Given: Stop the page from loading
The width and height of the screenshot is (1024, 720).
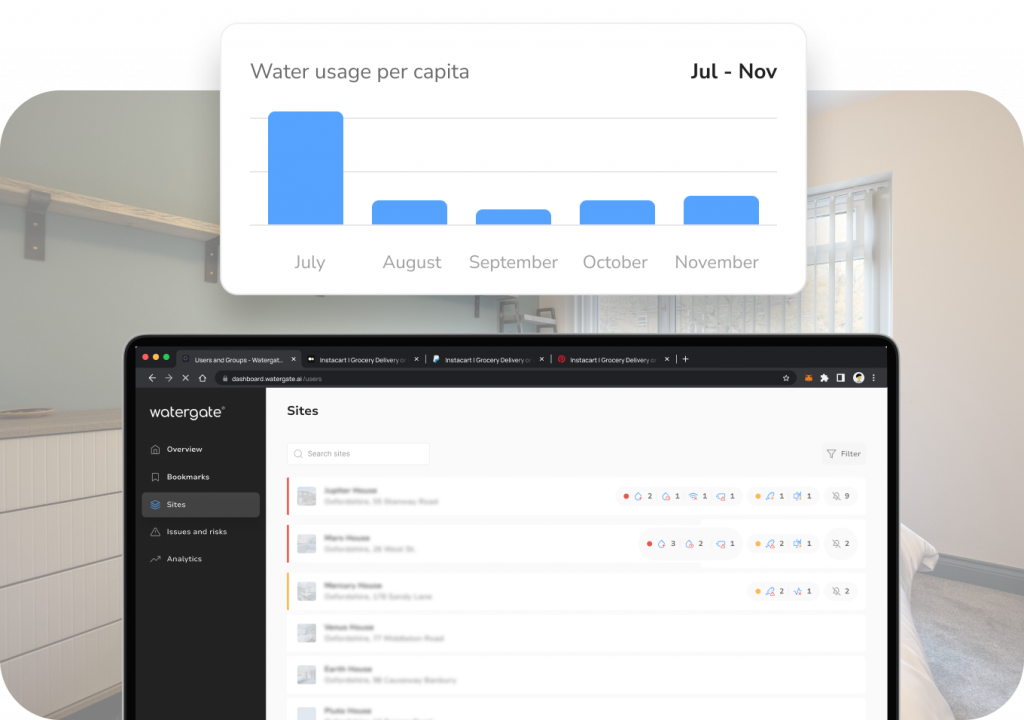Looking at the screenshot, I should [x=185, y=379].
